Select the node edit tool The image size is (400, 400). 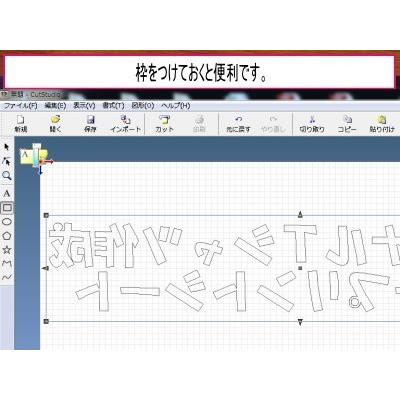point(7,161)
